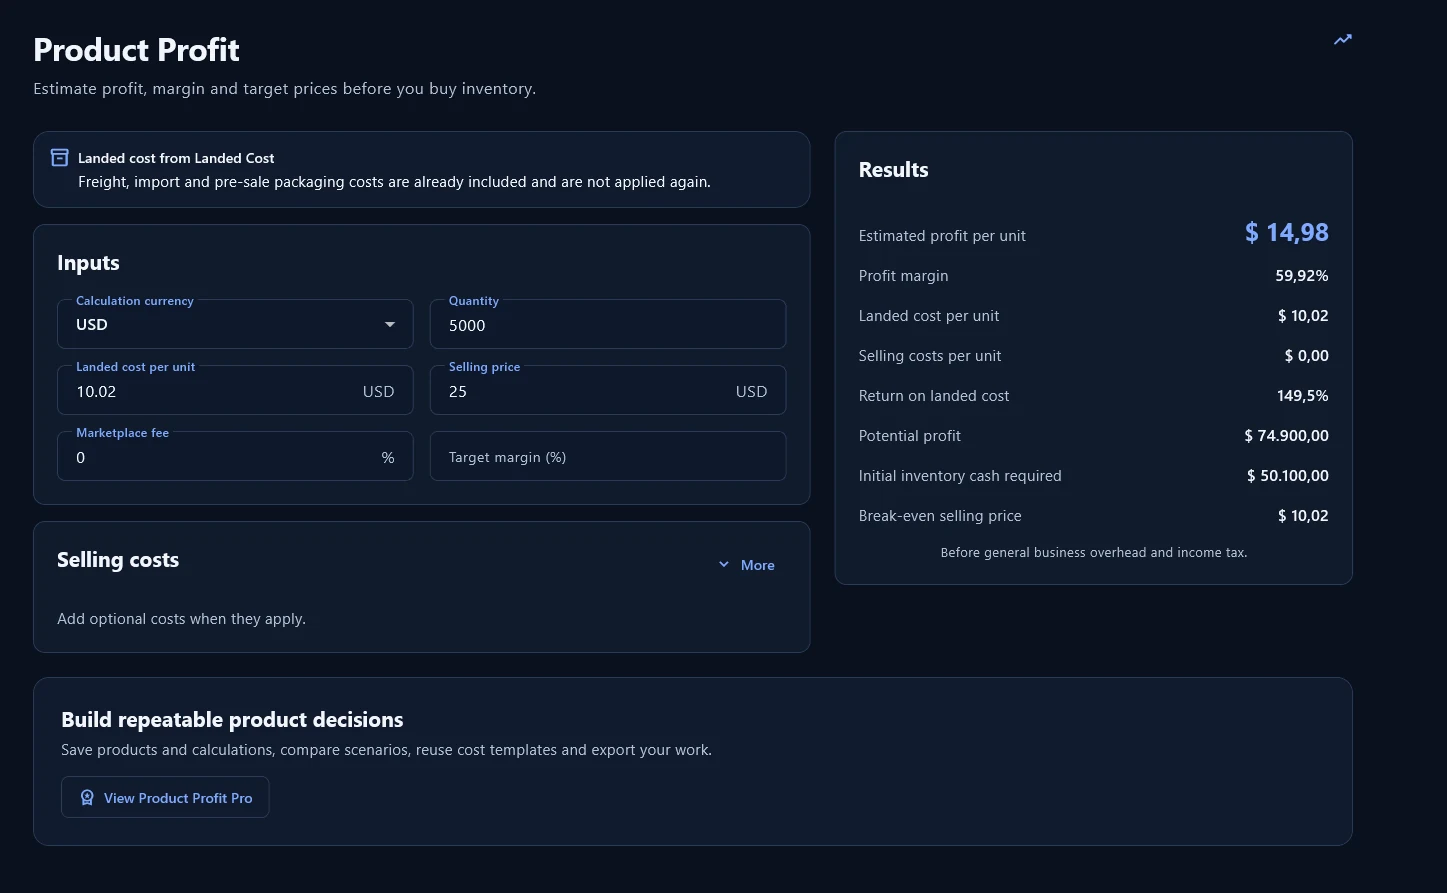Select the 59,92% profit margin value
Screen dimensions: 1447x893
click(1302, 276)
